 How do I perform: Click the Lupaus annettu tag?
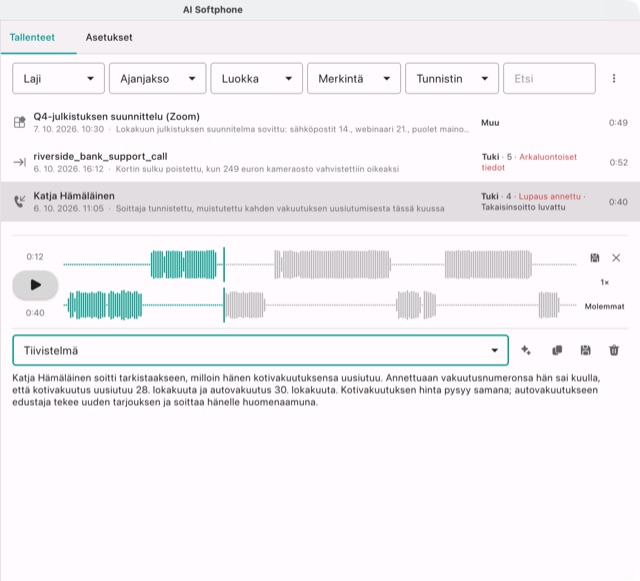(x=549, y=196)
